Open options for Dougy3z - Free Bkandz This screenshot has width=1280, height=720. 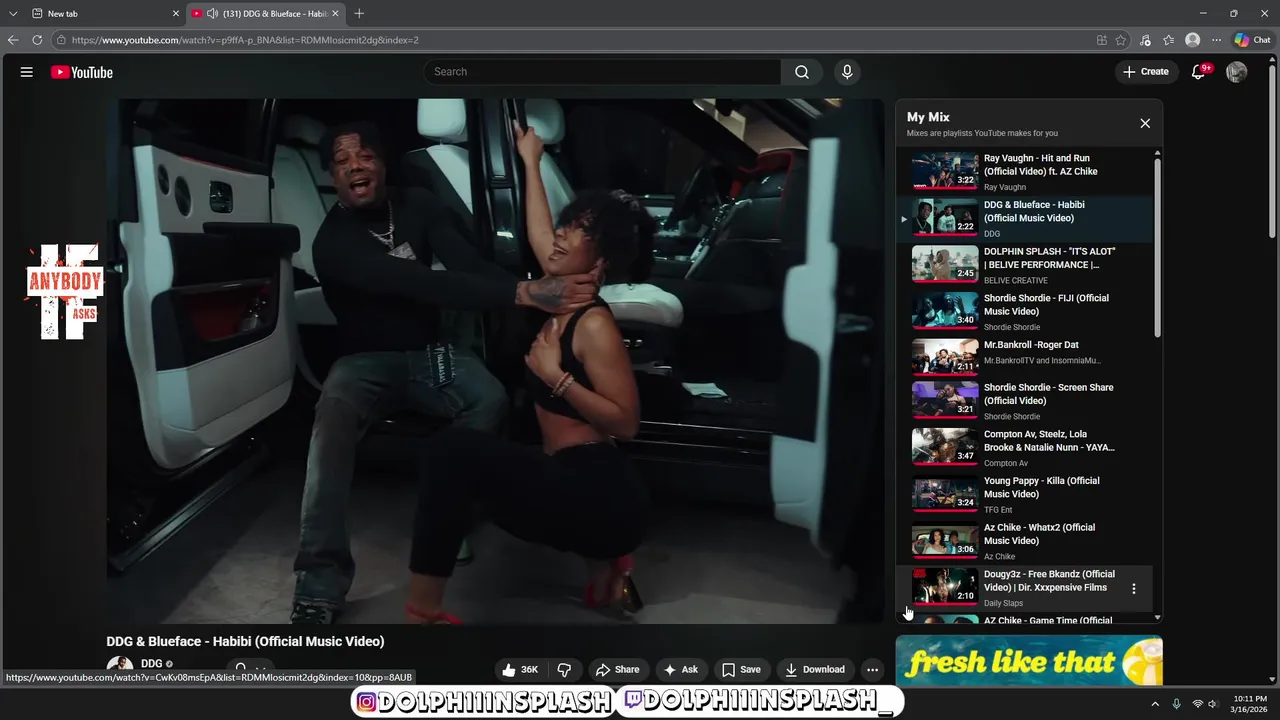[x=1134, y=589]
